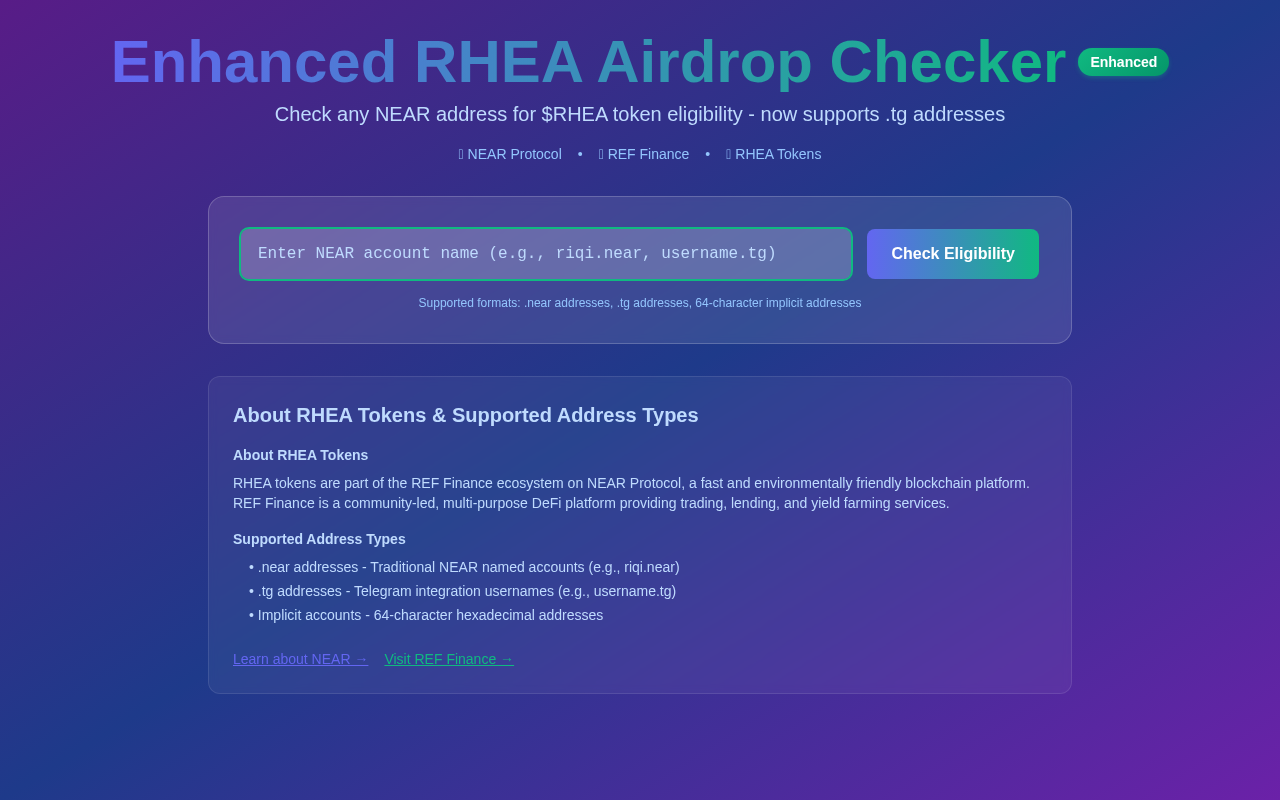Follow the Visit REF Finance link
1280x800 pixels.
pos(449,659)
